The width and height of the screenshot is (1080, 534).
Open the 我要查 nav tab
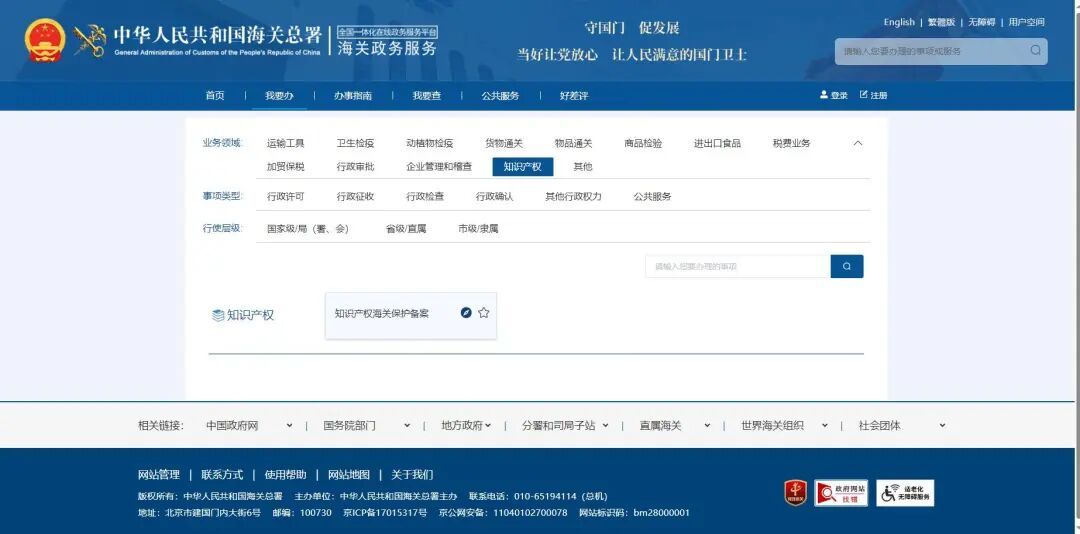[427, 96]
